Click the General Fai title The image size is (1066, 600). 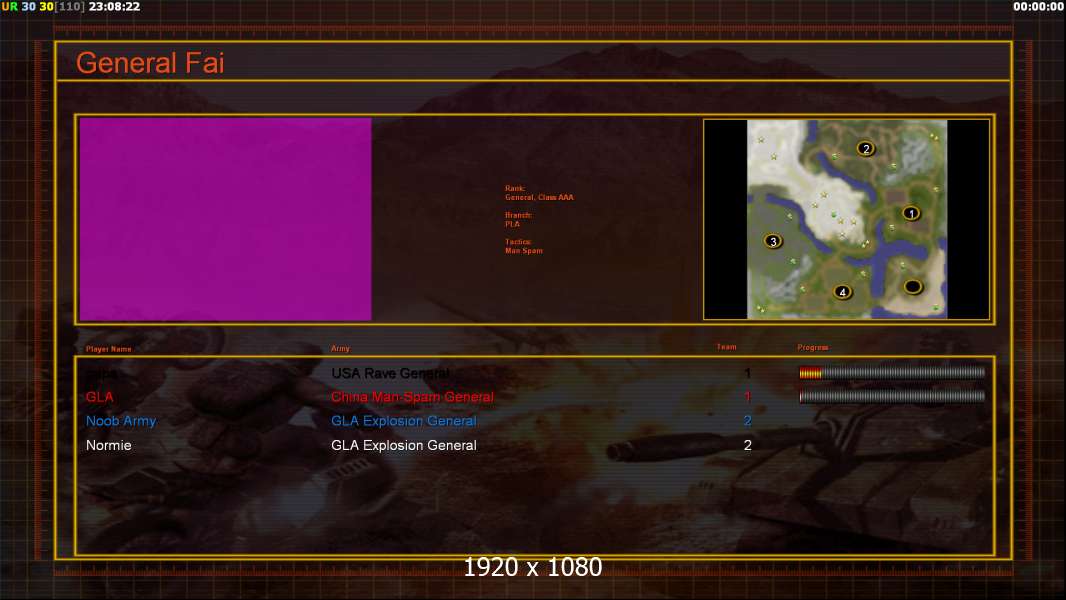point(150,63)
